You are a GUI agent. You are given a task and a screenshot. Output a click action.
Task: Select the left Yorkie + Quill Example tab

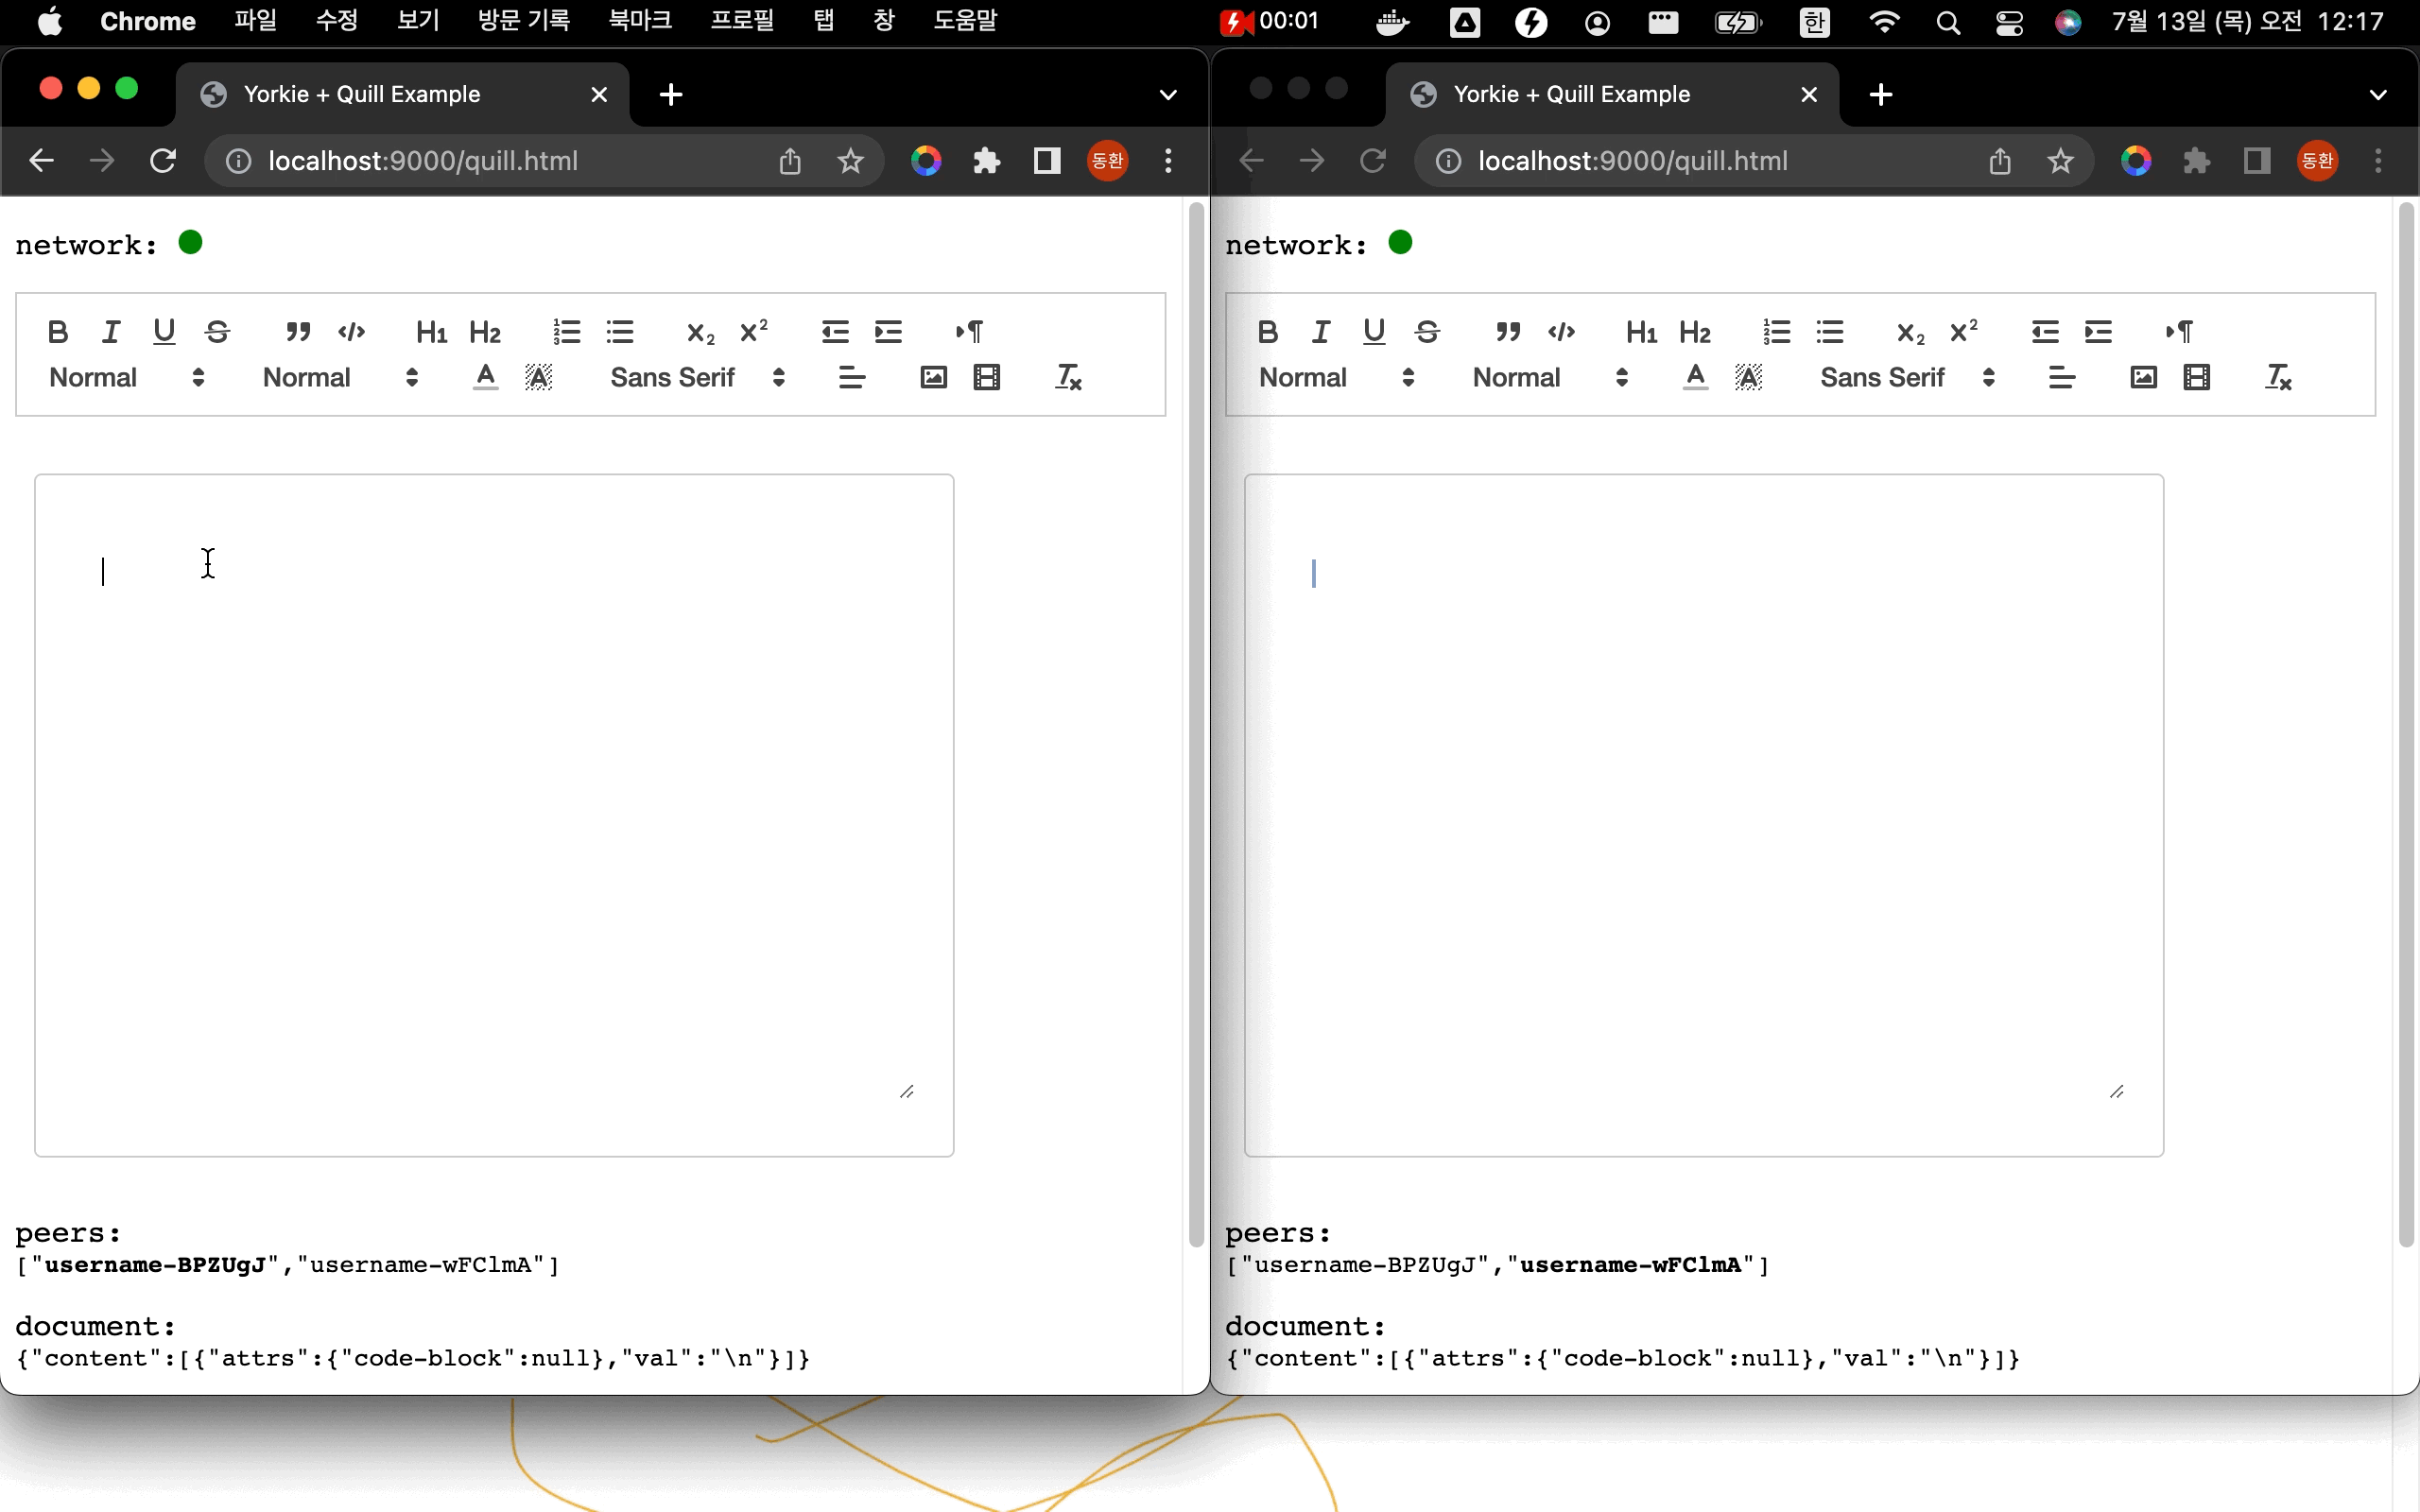pos(362,94)
